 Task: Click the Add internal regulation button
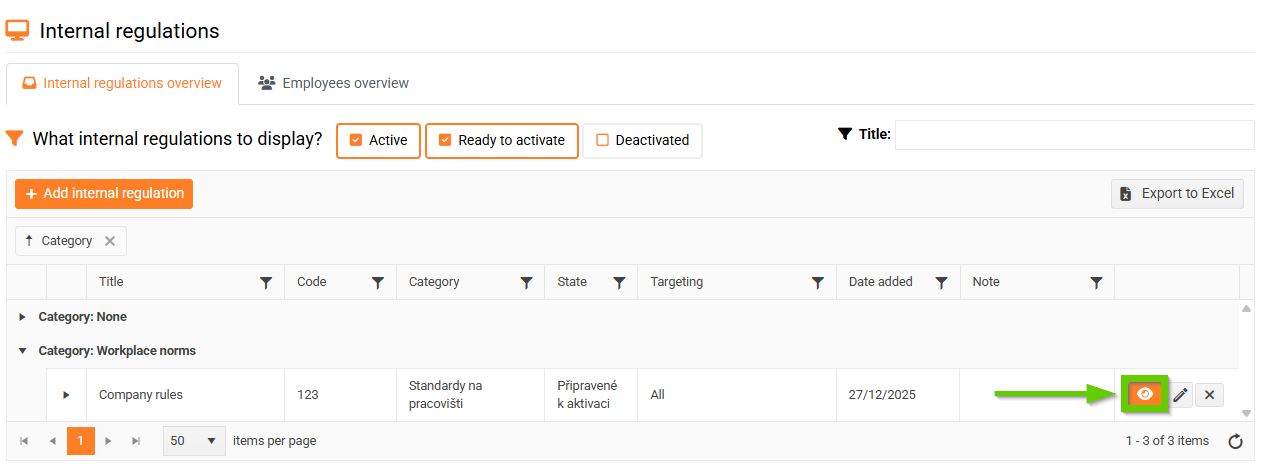[104, 194]
